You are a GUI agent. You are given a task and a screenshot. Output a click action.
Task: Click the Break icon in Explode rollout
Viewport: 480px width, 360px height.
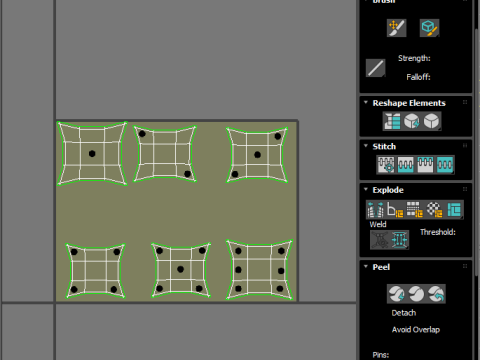(376, 210)
